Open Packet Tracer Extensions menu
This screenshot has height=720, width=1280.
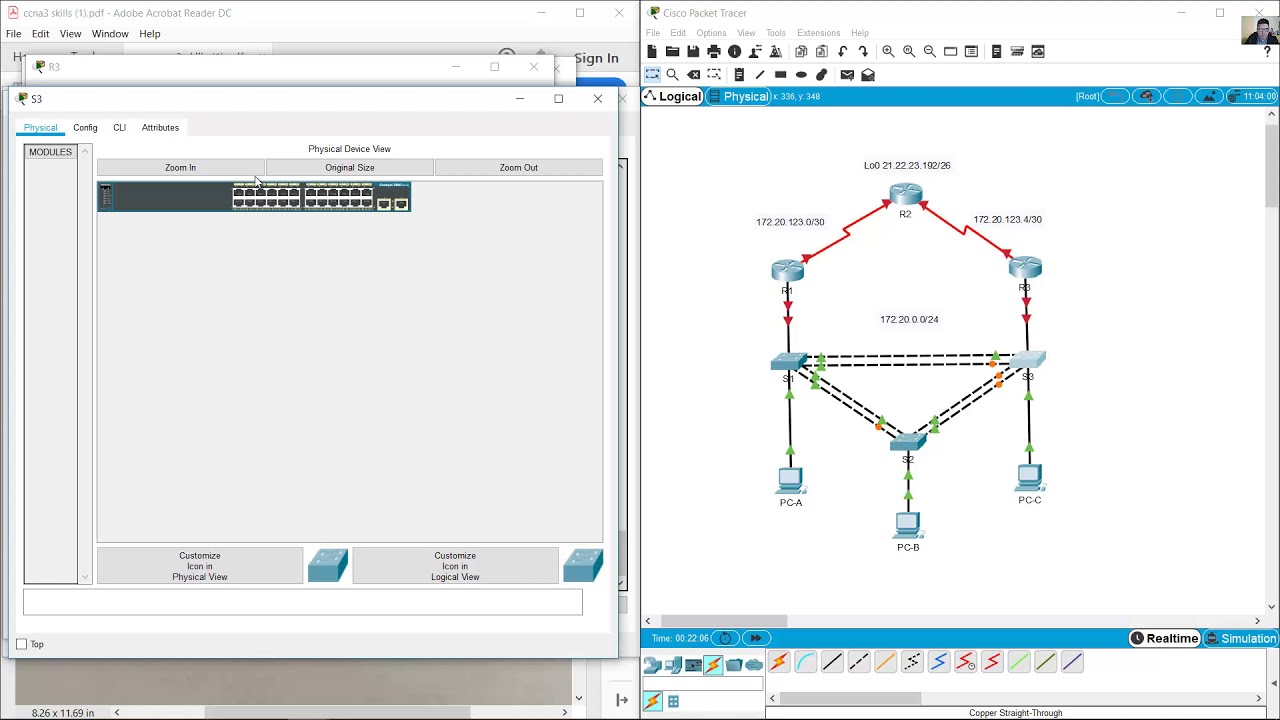[818, 33]
